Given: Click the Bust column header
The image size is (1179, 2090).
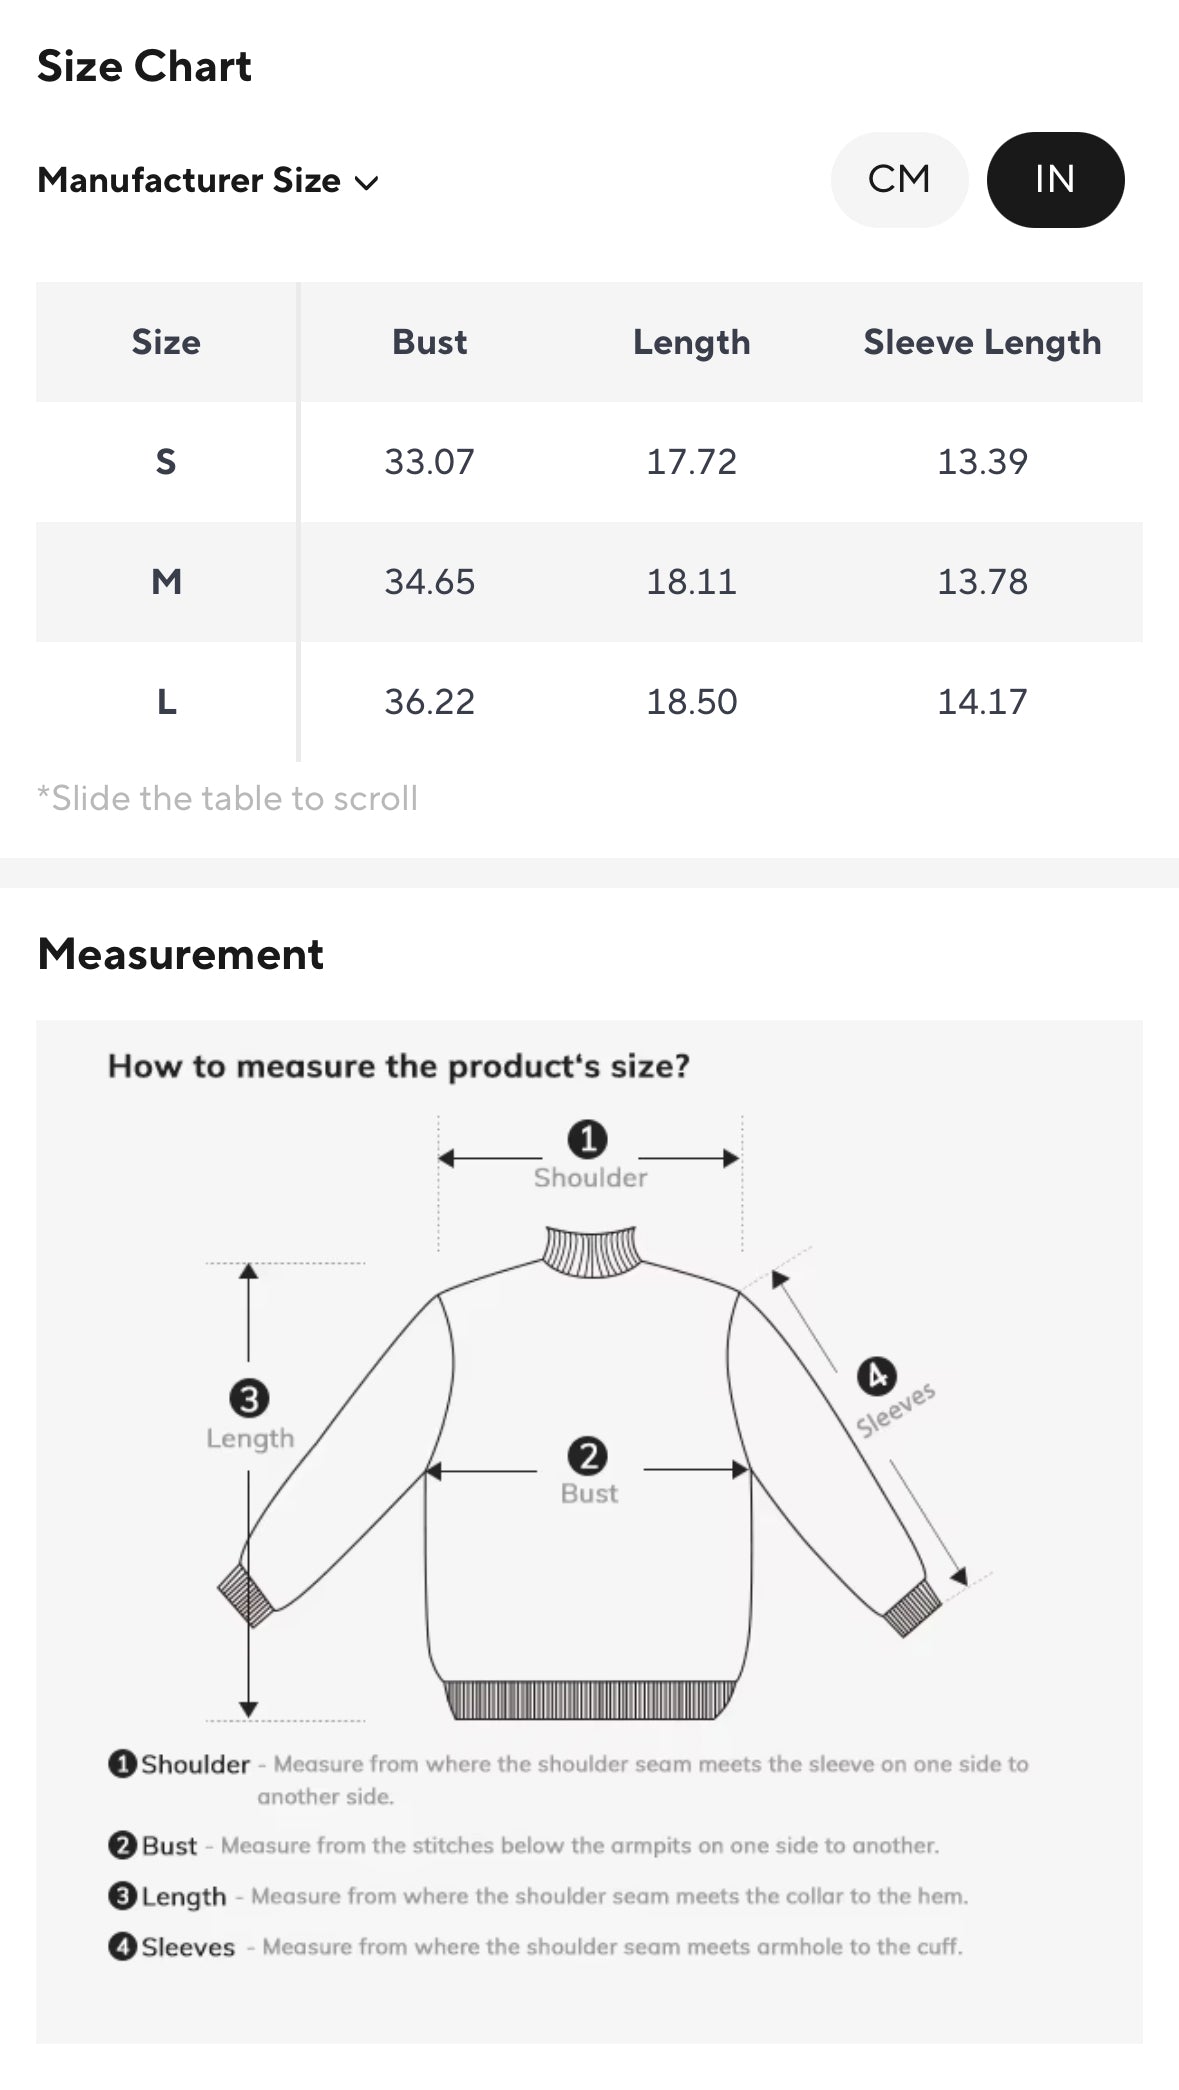Looking at the screenshot, I should [x=429, y=342].
